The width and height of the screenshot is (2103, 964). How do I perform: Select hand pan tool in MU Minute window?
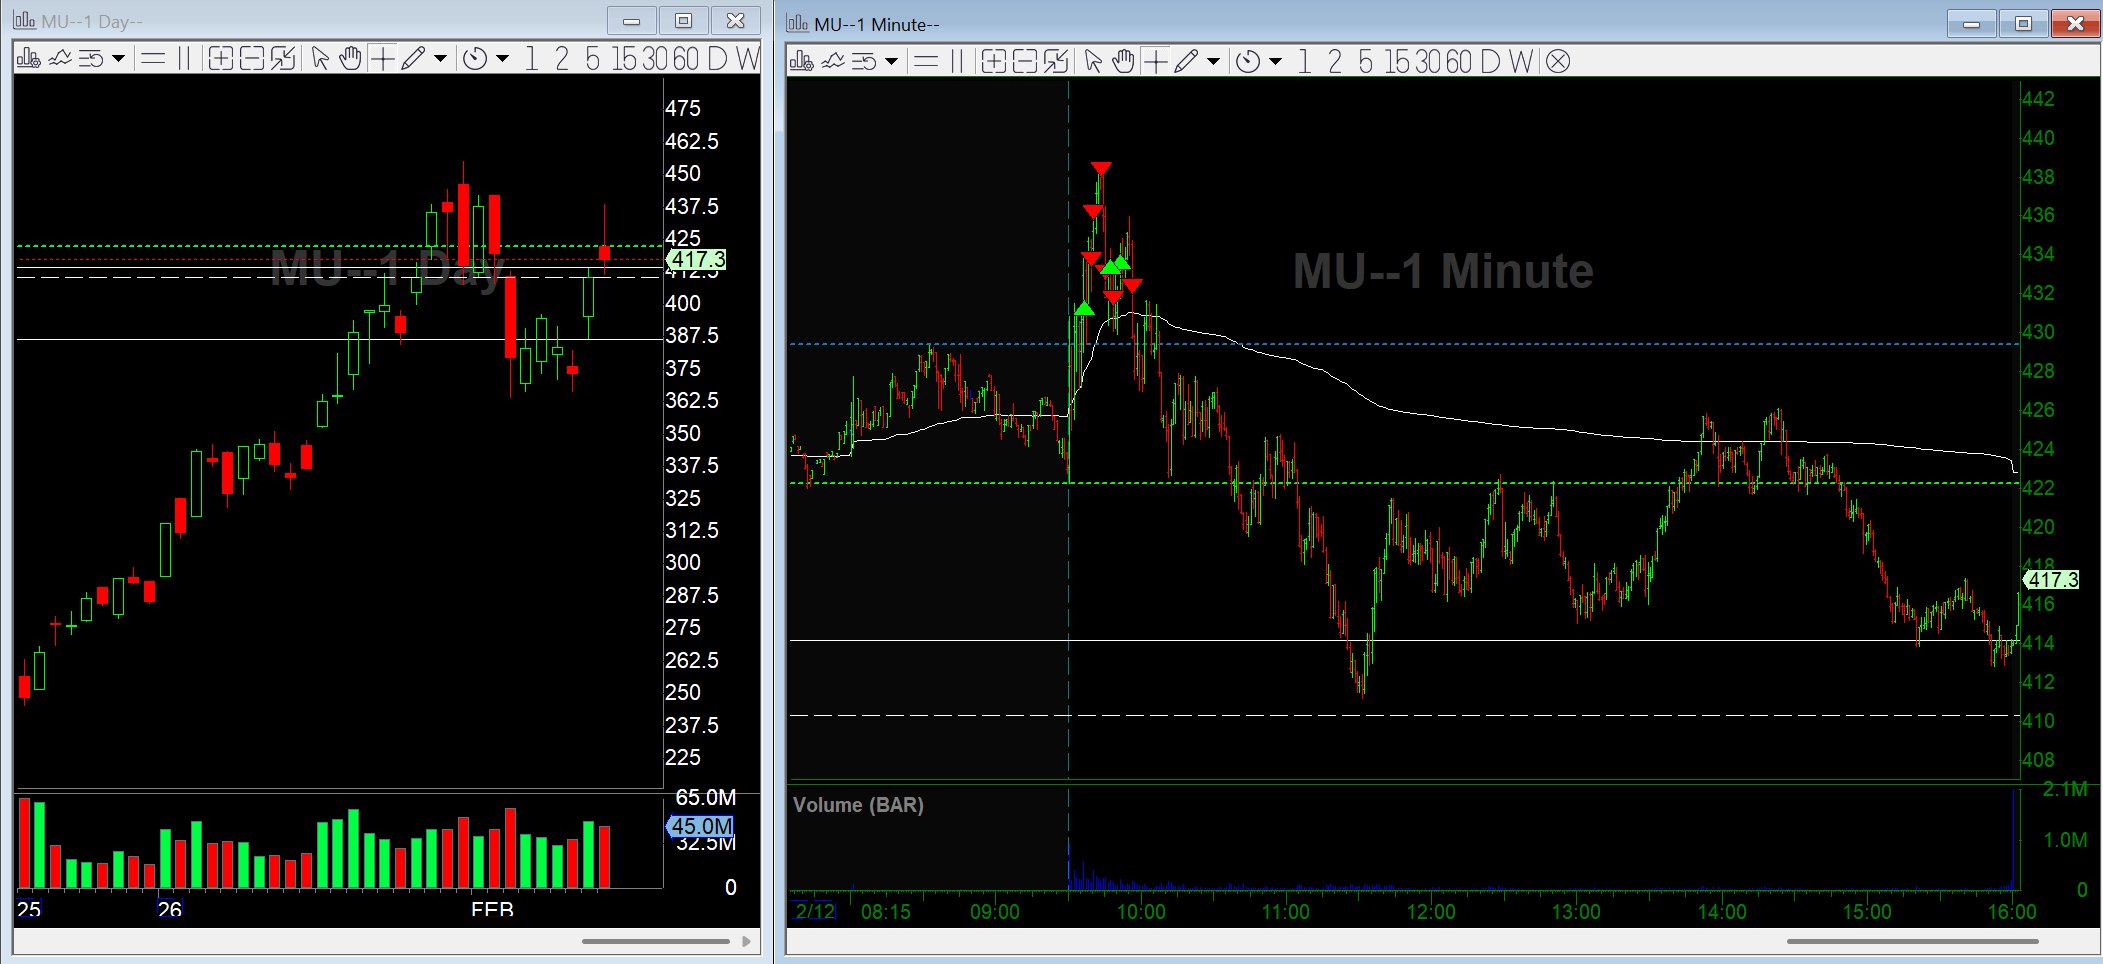tap(1123, 62)
